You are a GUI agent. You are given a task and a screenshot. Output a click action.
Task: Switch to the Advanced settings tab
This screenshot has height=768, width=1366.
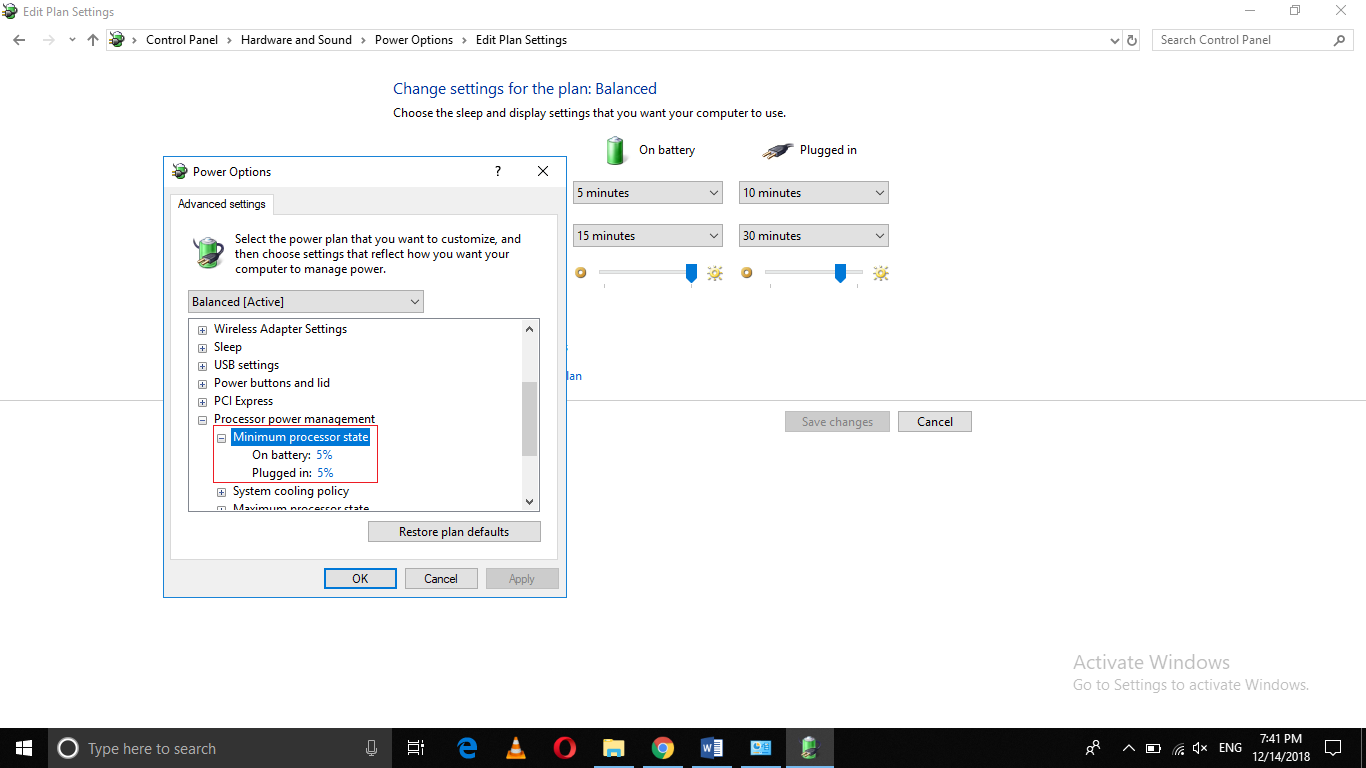pos(221,204)
